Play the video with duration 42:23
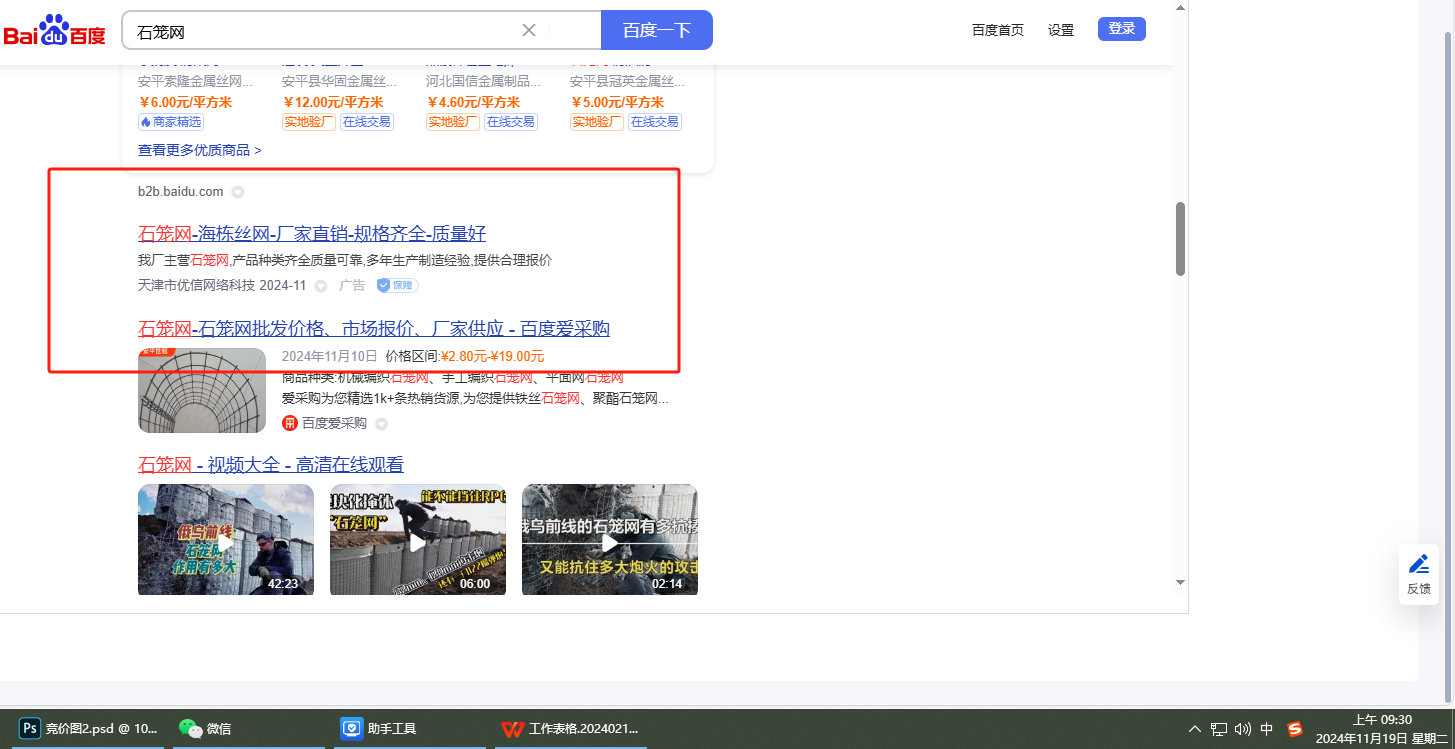 [226, 541]
